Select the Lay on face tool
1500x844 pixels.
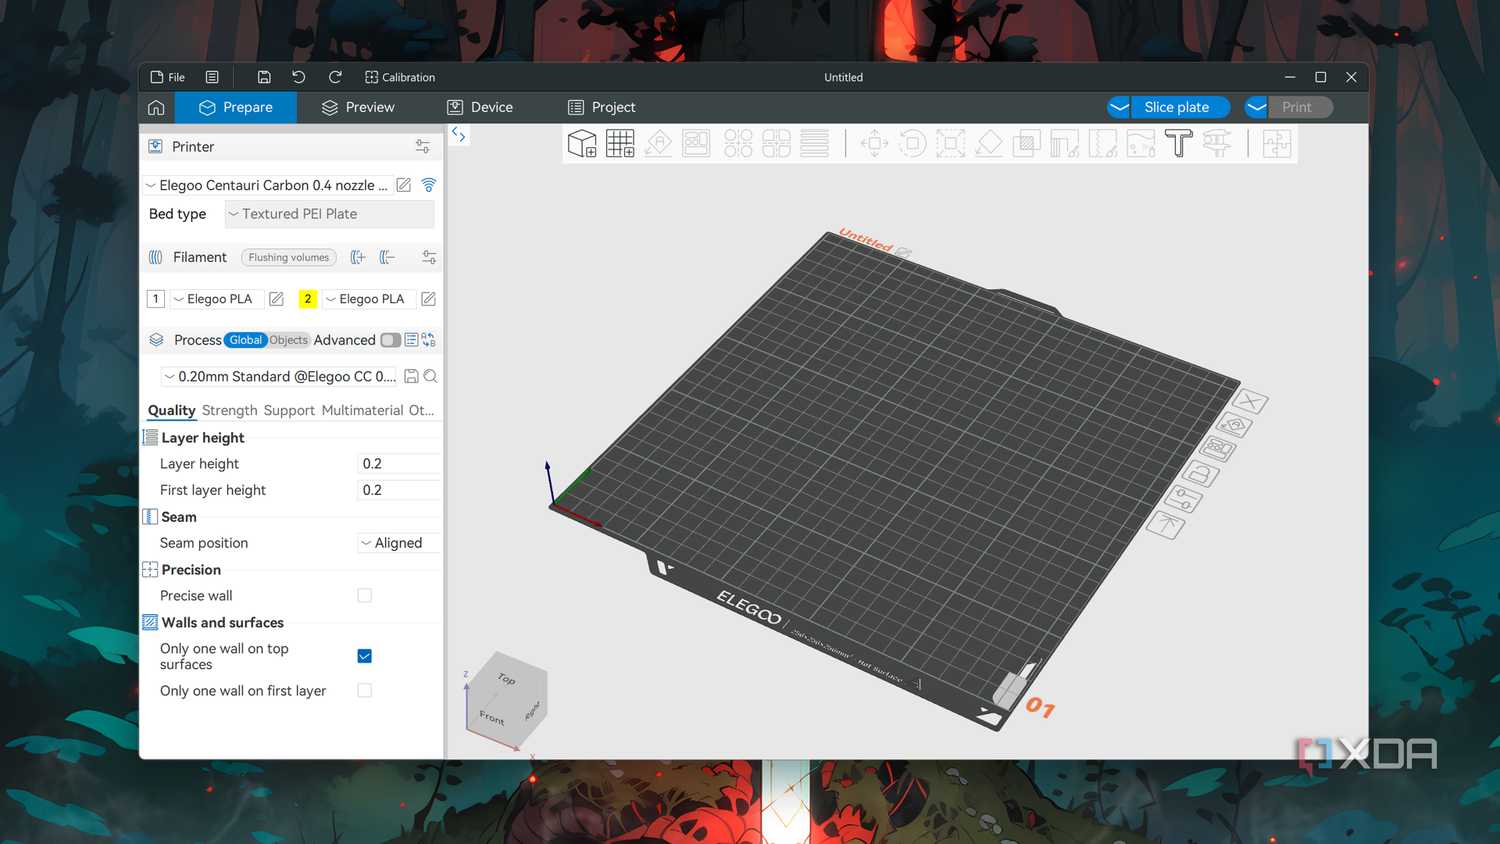point(988,144)
